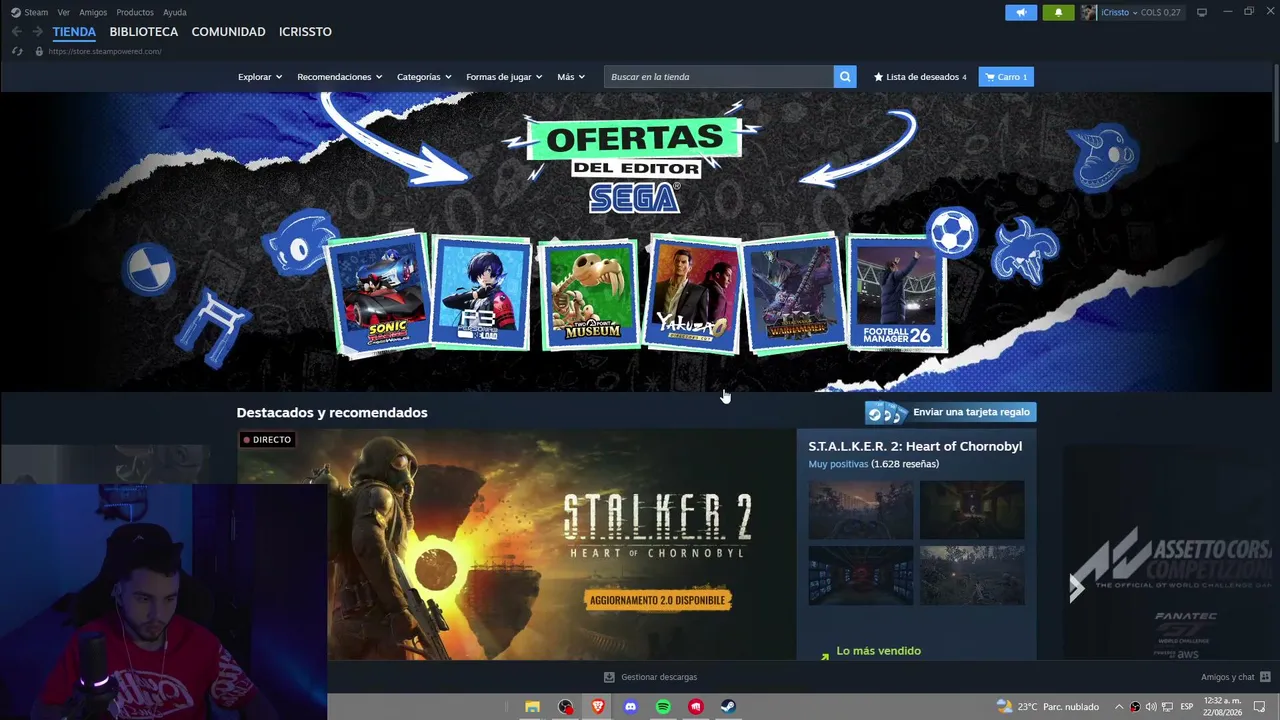Open the Sonic Racing game card
Image resolution: width=1280 pixels, height=720 pixels.
379,293
